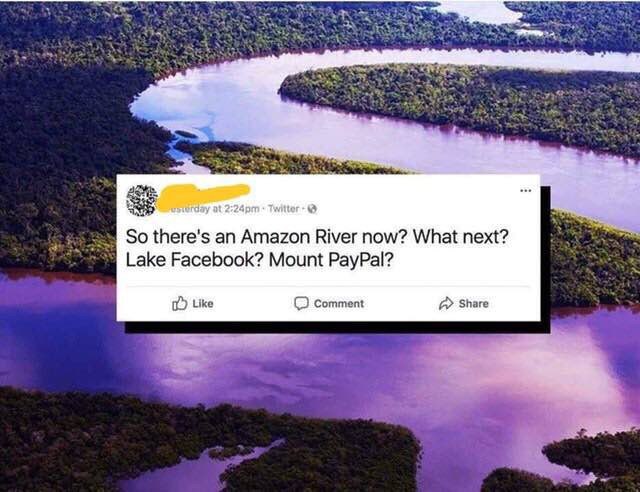Click the black shadow border under the post
Image resolution: width=640 pixels, height=492 pixels.
337,327
